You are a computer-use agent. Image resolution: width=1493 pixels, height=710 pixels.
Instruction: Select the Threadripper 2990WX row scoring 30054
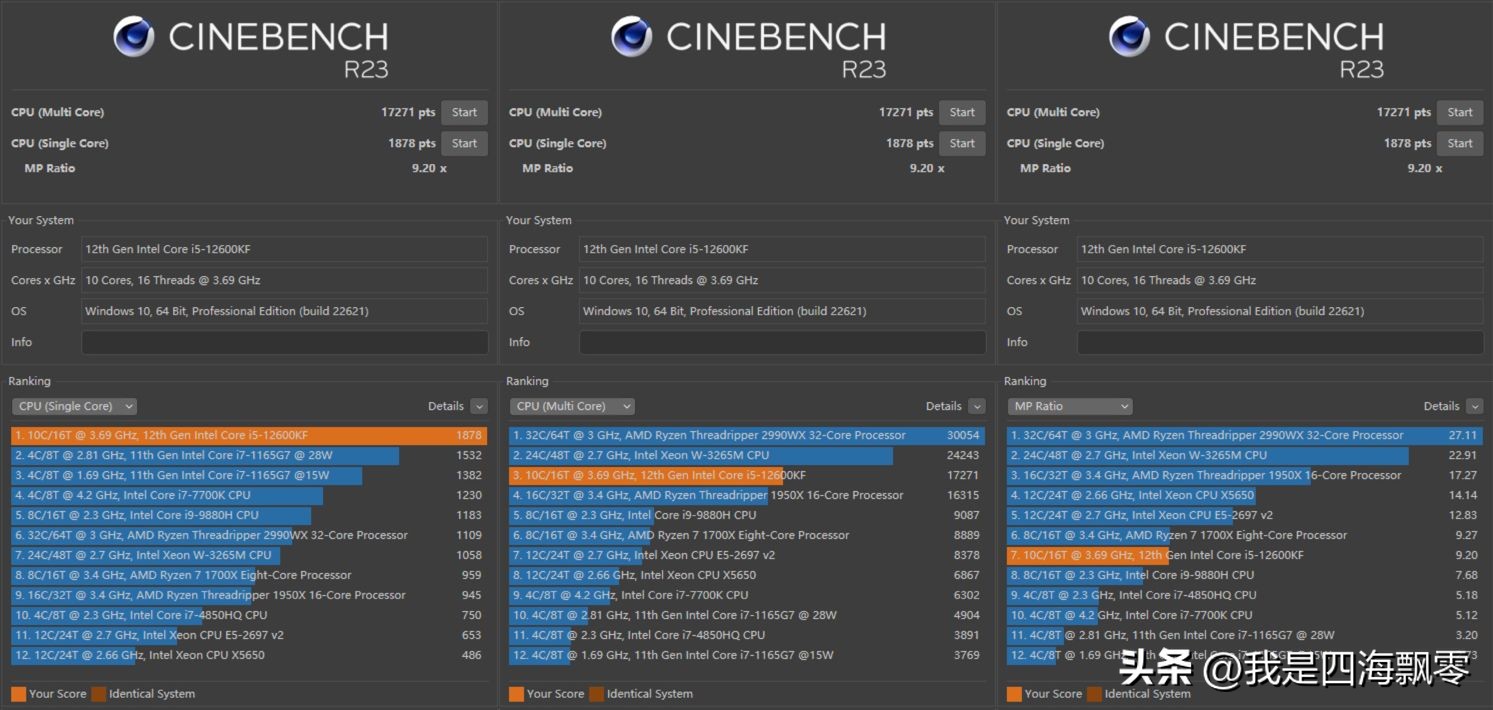(x=745, y=435)
